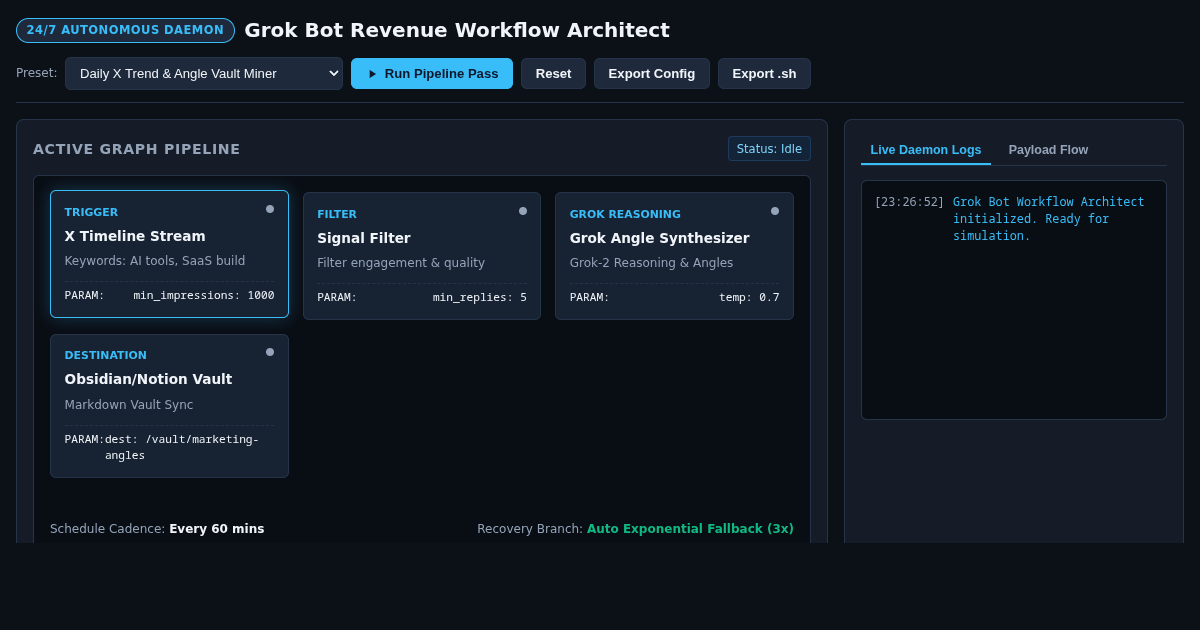The image size is (1200, 630).
Task: Click the status dot on Filter node
Action: click(x=523, y=211)
